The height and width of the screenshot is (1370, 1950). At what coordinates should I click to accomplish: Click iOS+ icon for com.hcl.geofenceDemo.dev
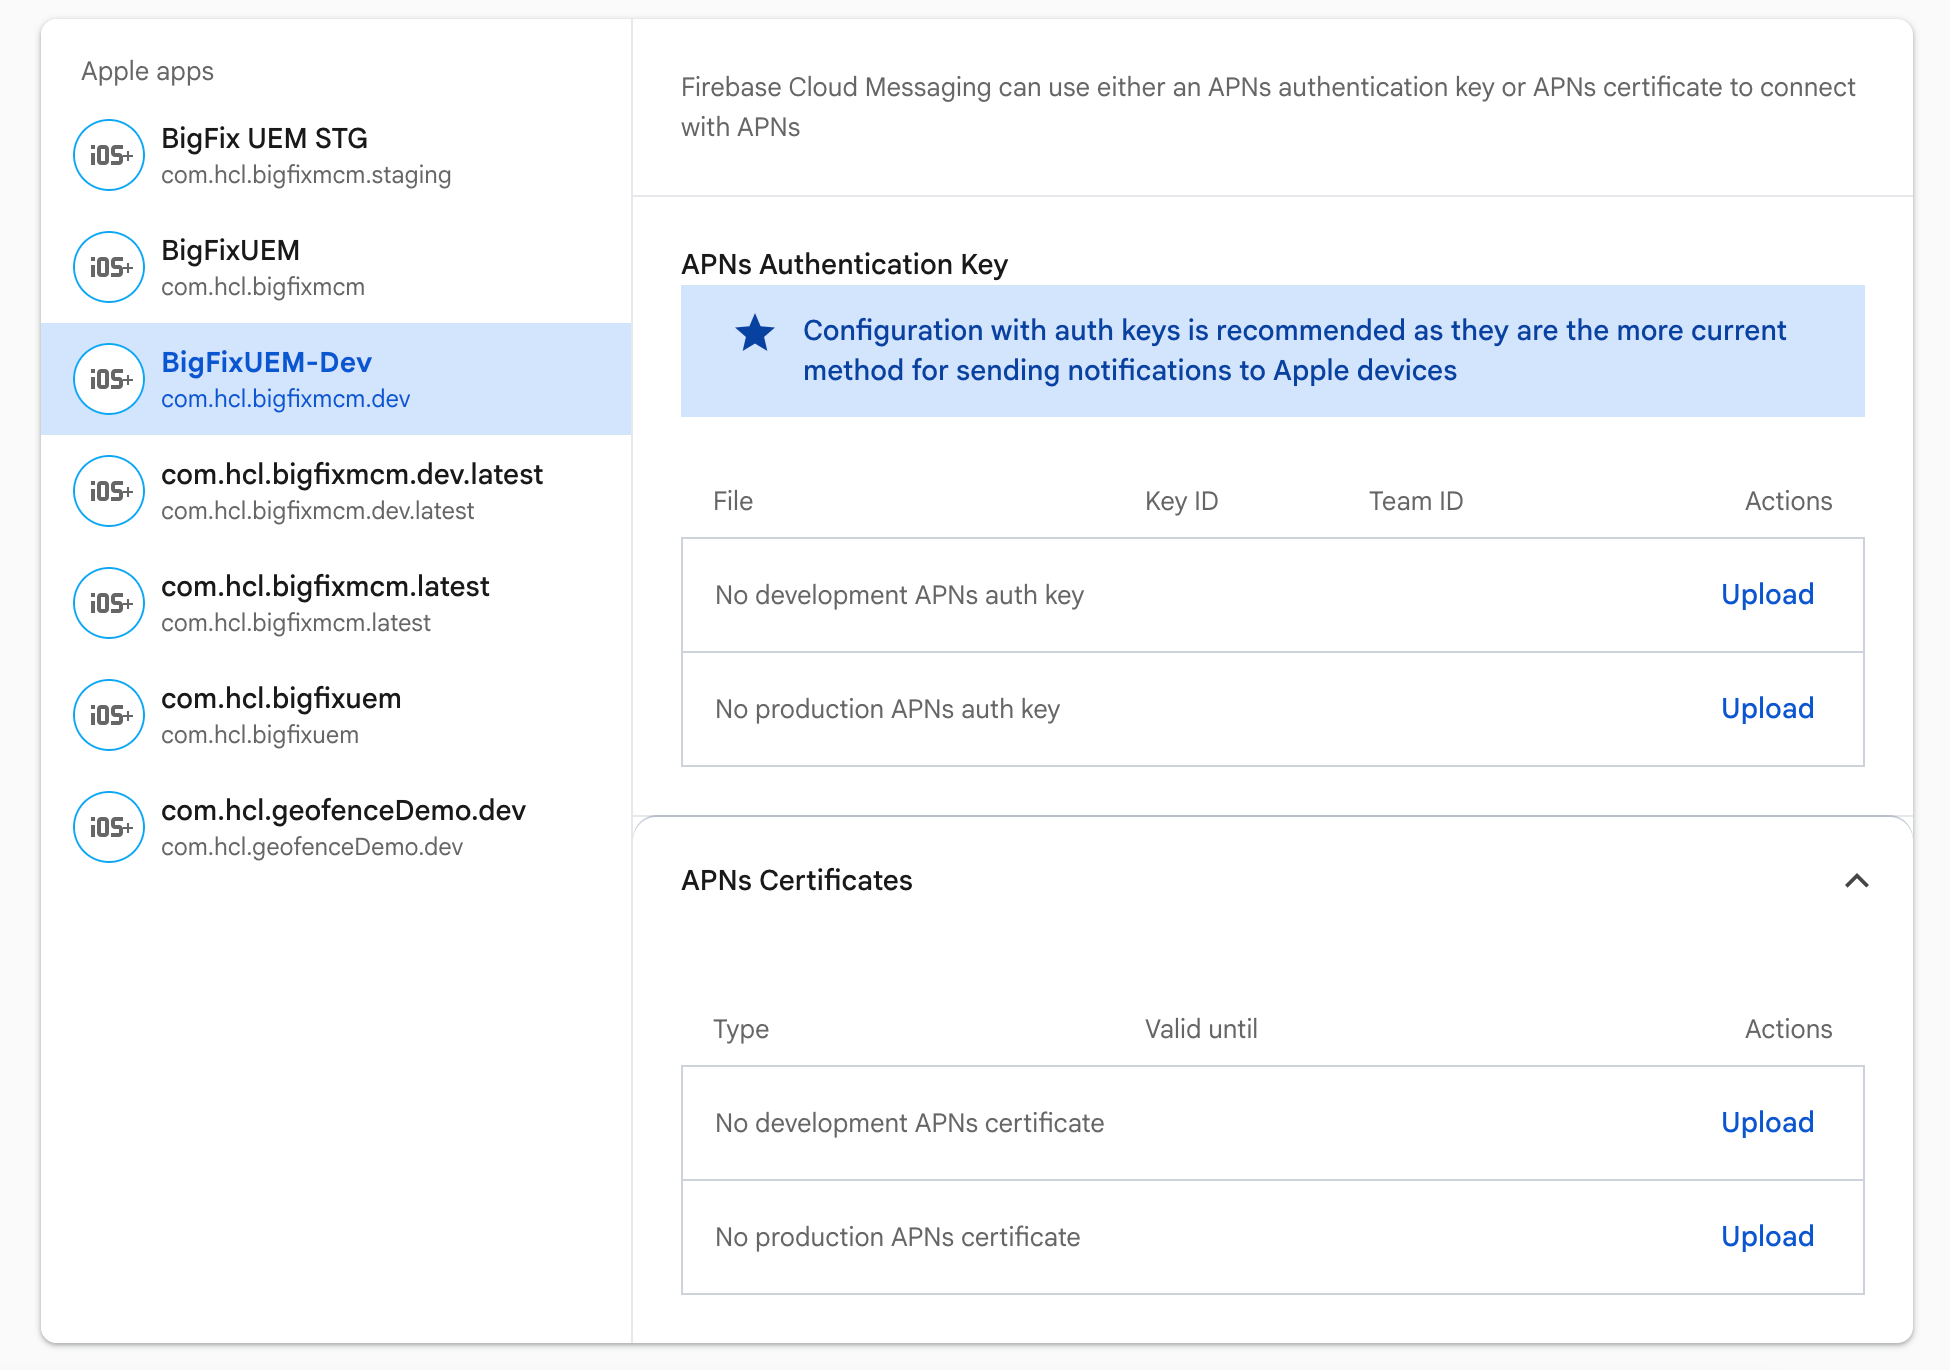[x=109, y=827]
